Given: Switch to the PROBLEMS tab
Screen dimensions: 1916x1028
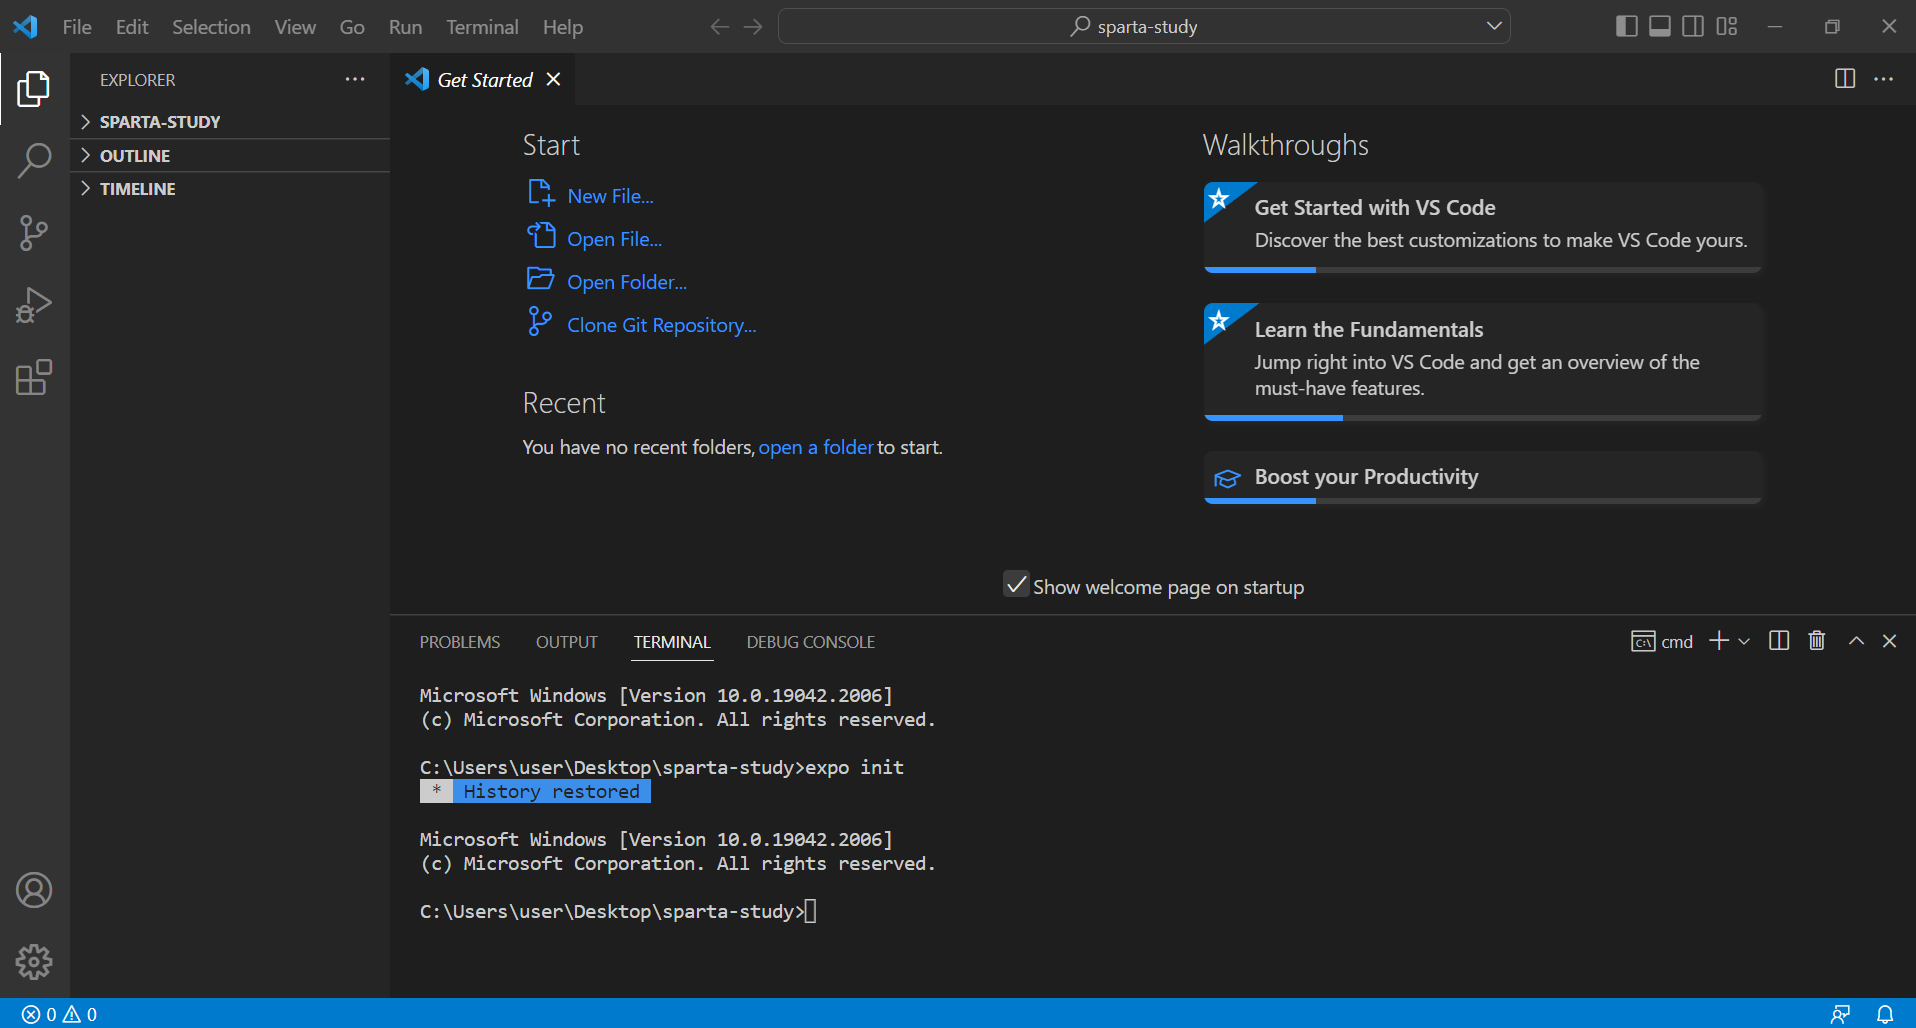Looking at the screenshot, I should pyautogui.click(x=460, y=642).
